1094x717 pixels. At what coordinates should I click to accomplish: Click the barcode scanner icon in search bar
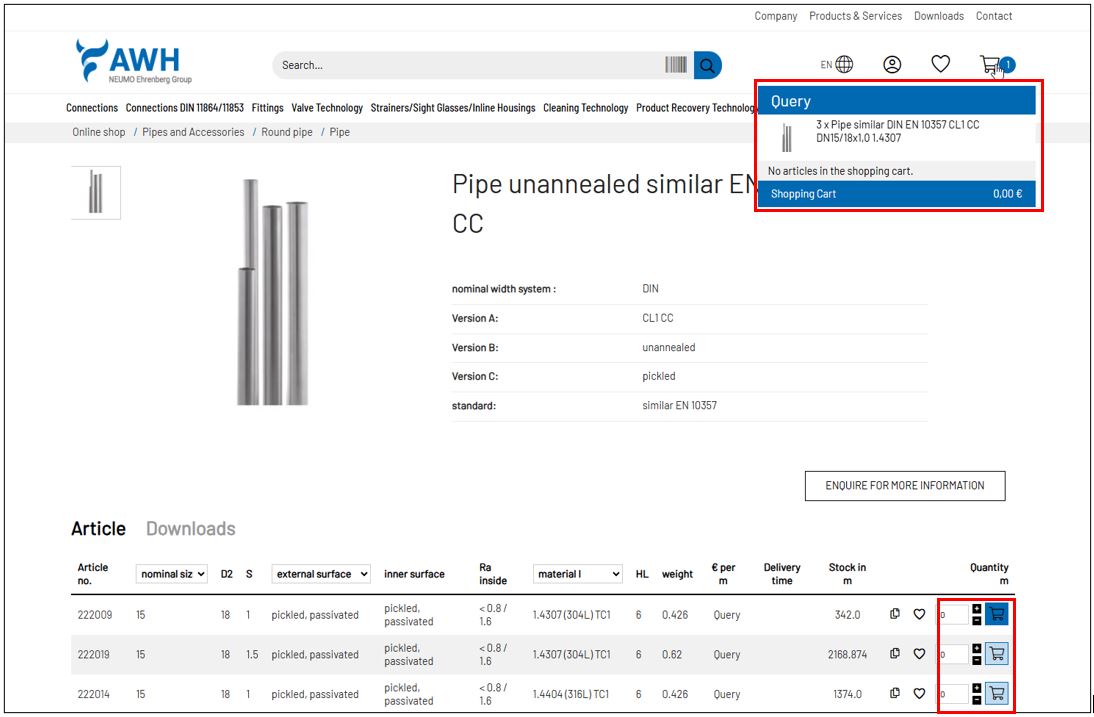pos(676,65)
